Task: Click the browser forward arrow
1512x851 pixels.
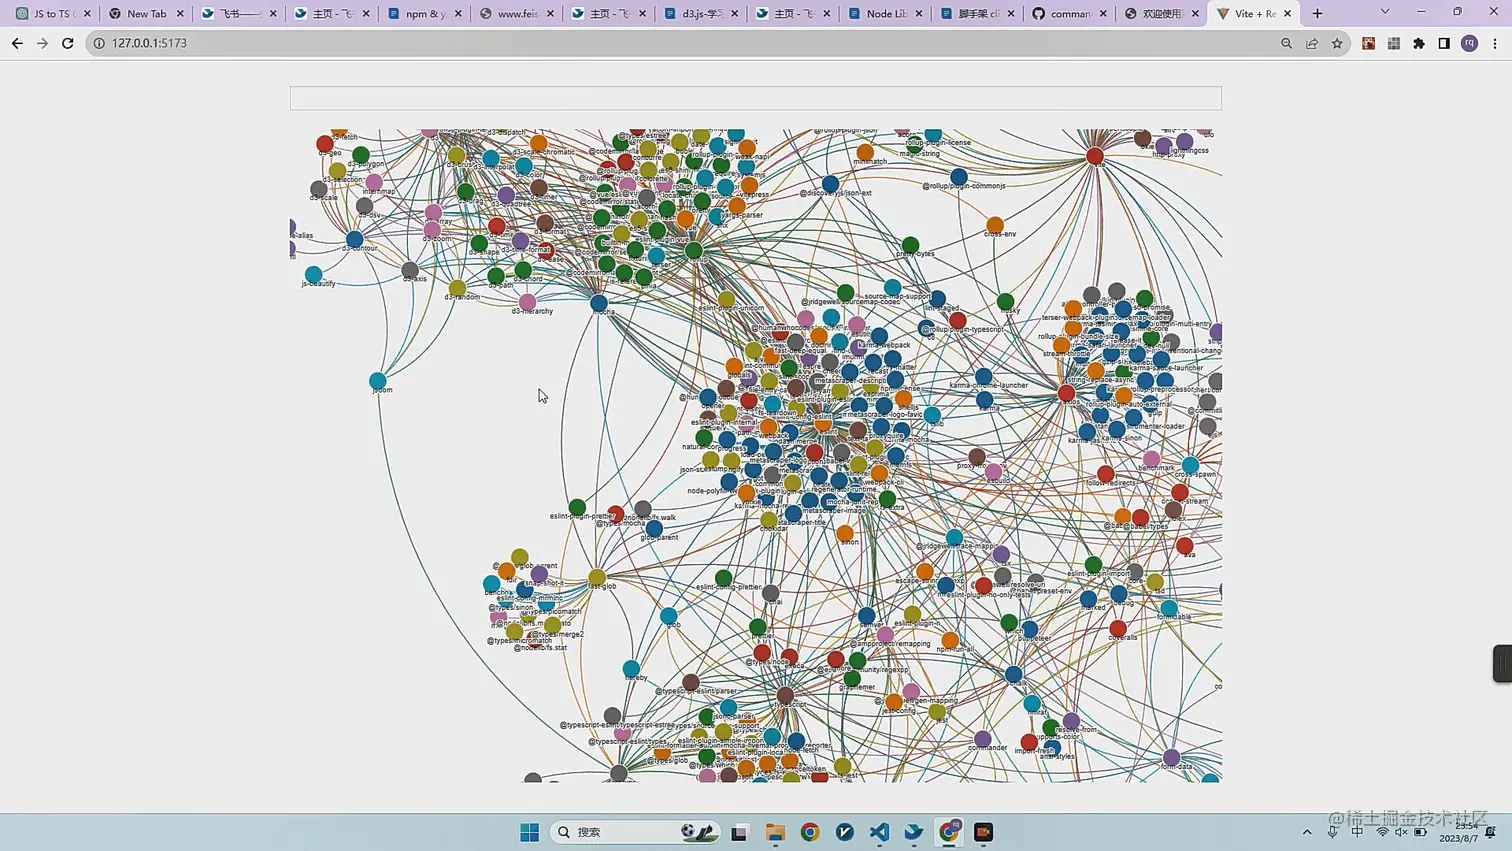Action: coord(42,43)
